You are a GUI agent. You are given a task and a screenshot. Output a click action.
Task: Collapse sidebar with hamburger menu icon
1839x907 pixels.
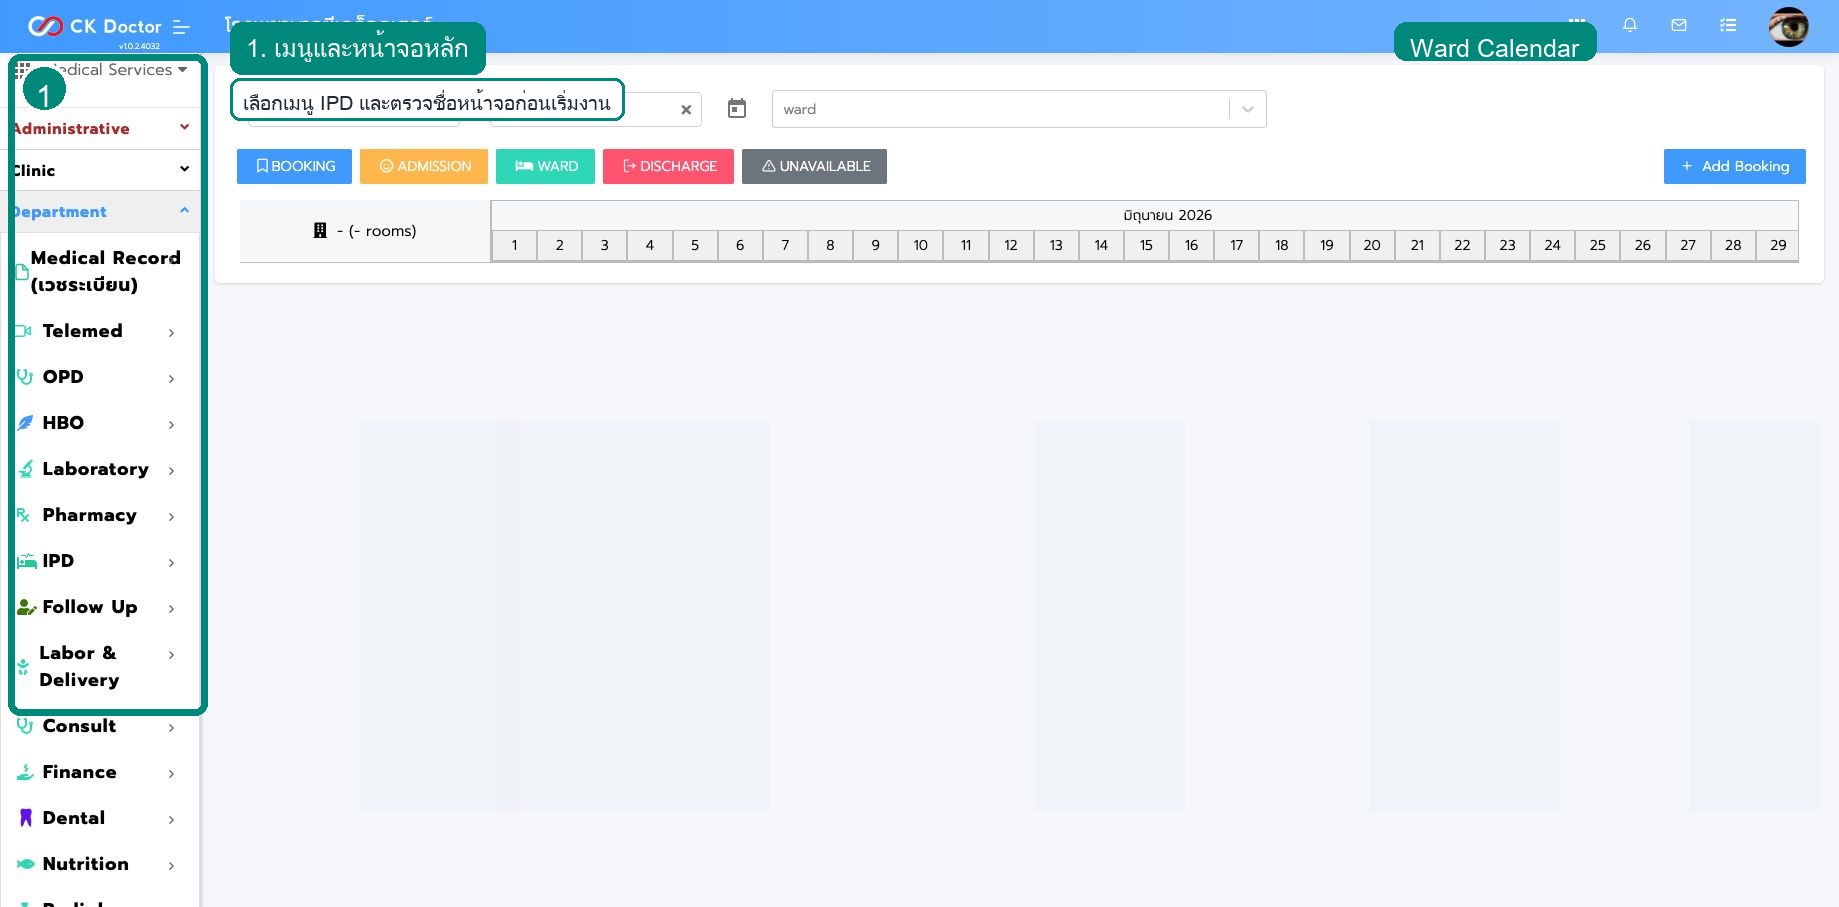(181, 27)
